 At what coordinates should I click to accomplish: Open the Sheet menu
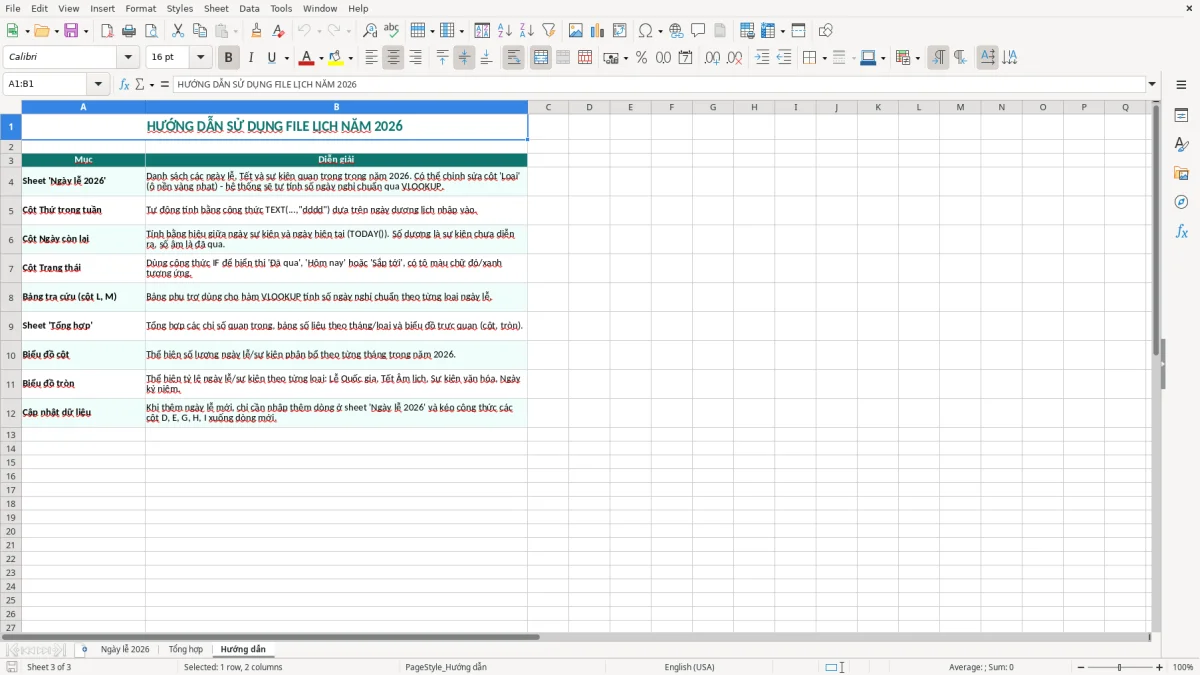[216, 8]
